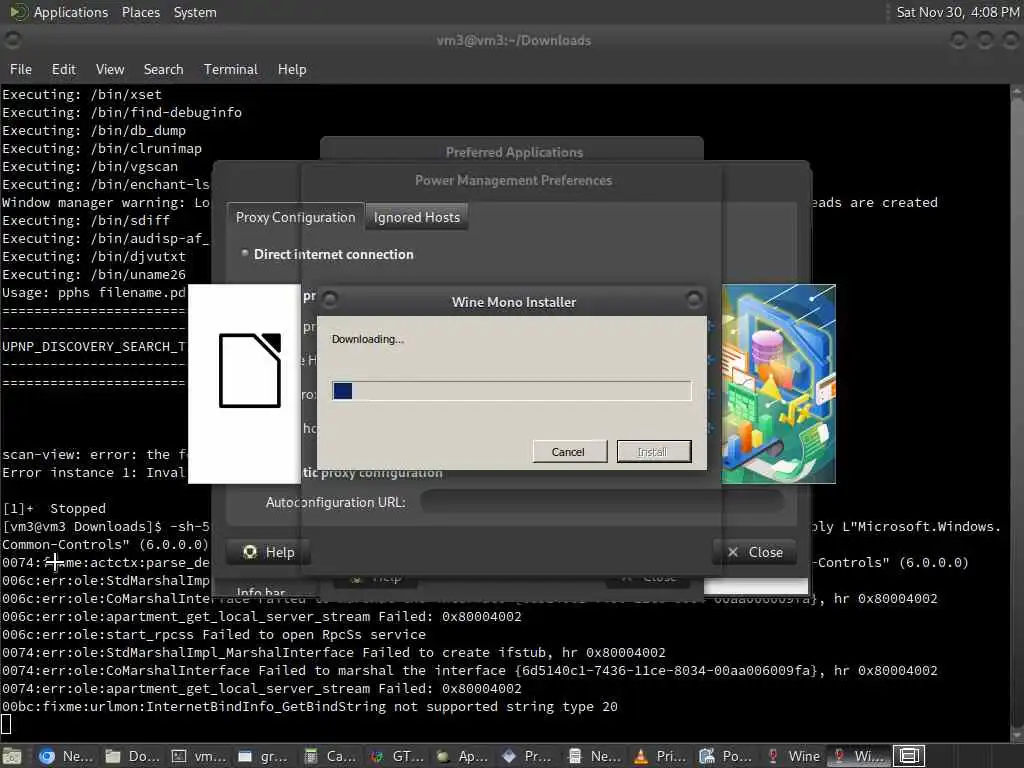The height and width of the screenshot is (768, 1024).
Task: Click the Autoconfiguration URL input field
Action: (601, 502)
